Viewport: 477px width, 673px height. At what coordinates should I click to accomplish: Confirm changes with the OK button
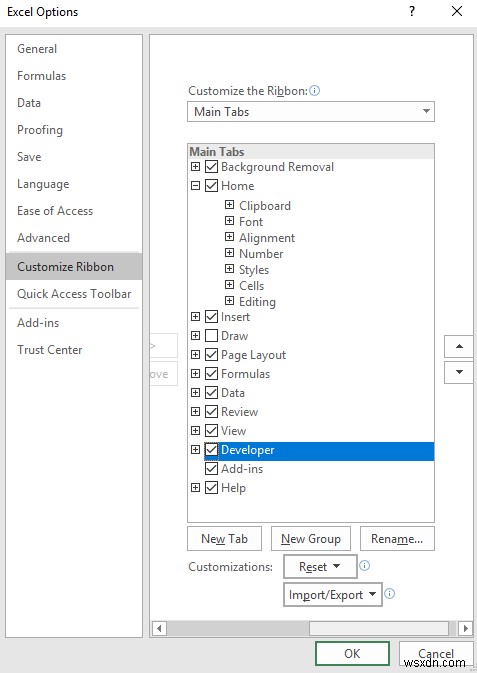pos(352,653)
